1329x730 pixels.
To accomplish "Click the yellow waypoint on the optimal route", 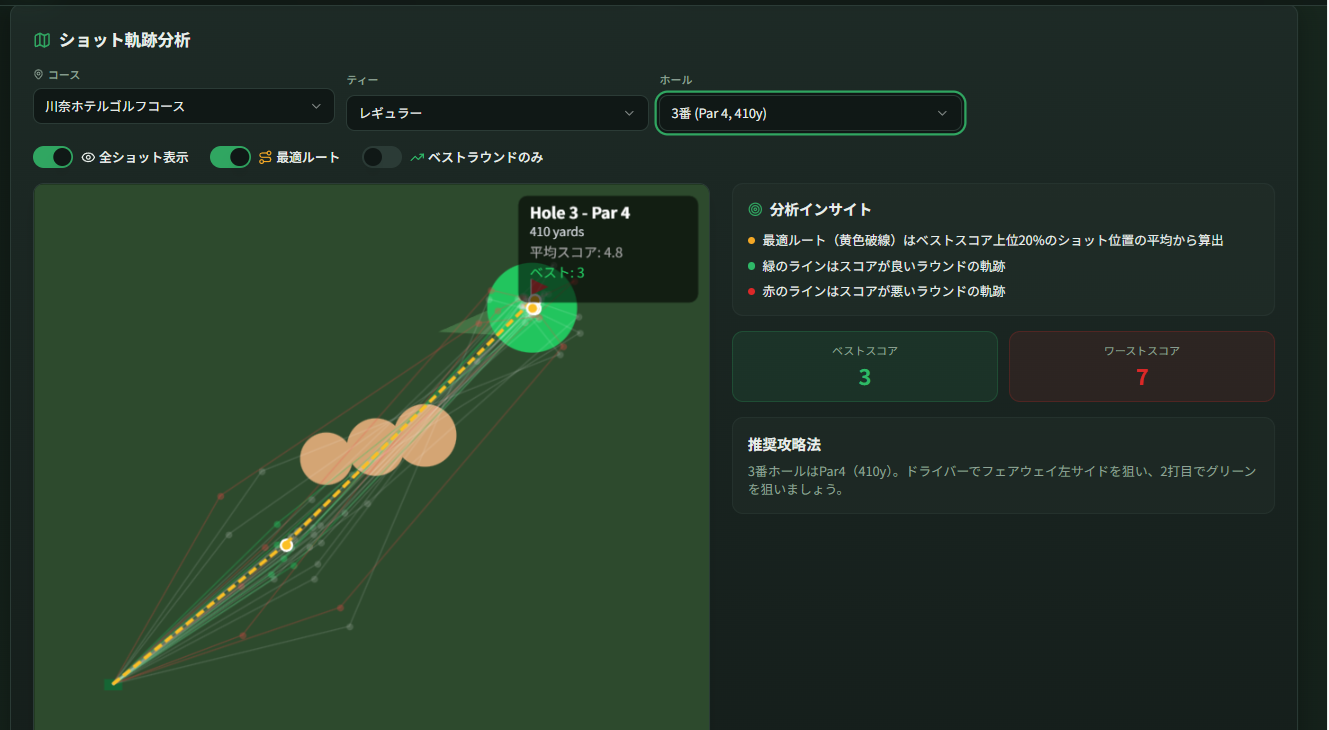I will [287, 545].
